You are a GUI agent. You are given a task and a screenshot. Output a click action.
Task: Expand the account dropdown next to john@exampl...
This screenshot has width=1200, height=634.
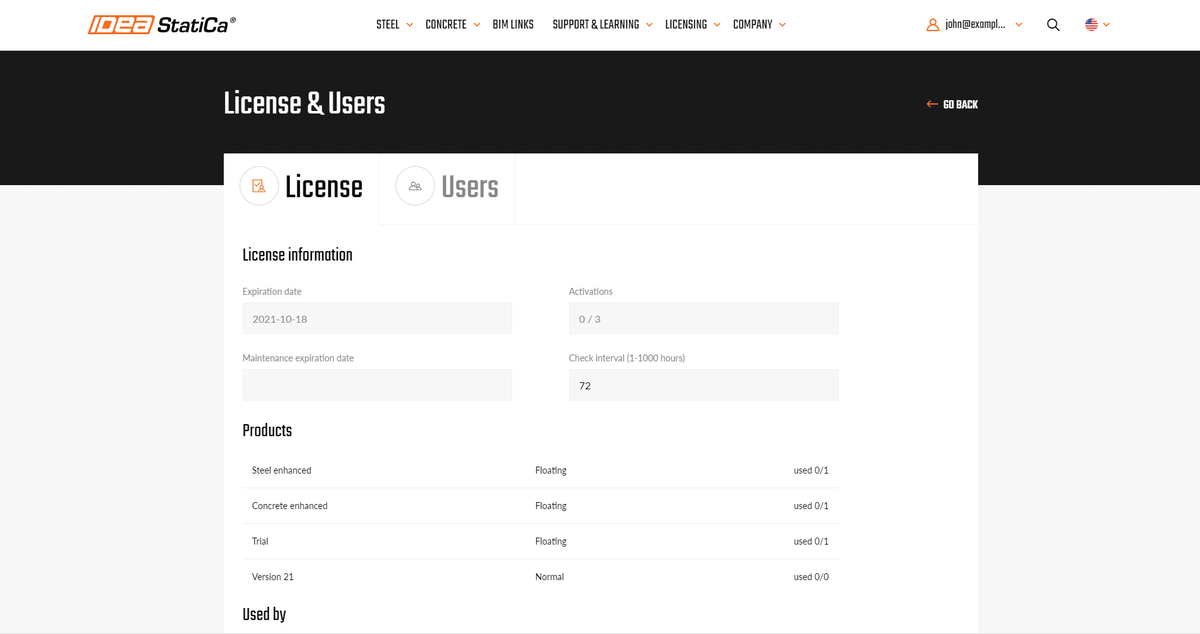tap(1019, 24)
